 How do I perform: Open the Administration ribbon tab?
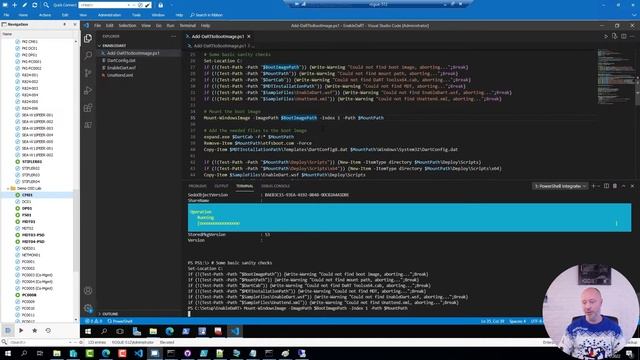tap(109, 15)
